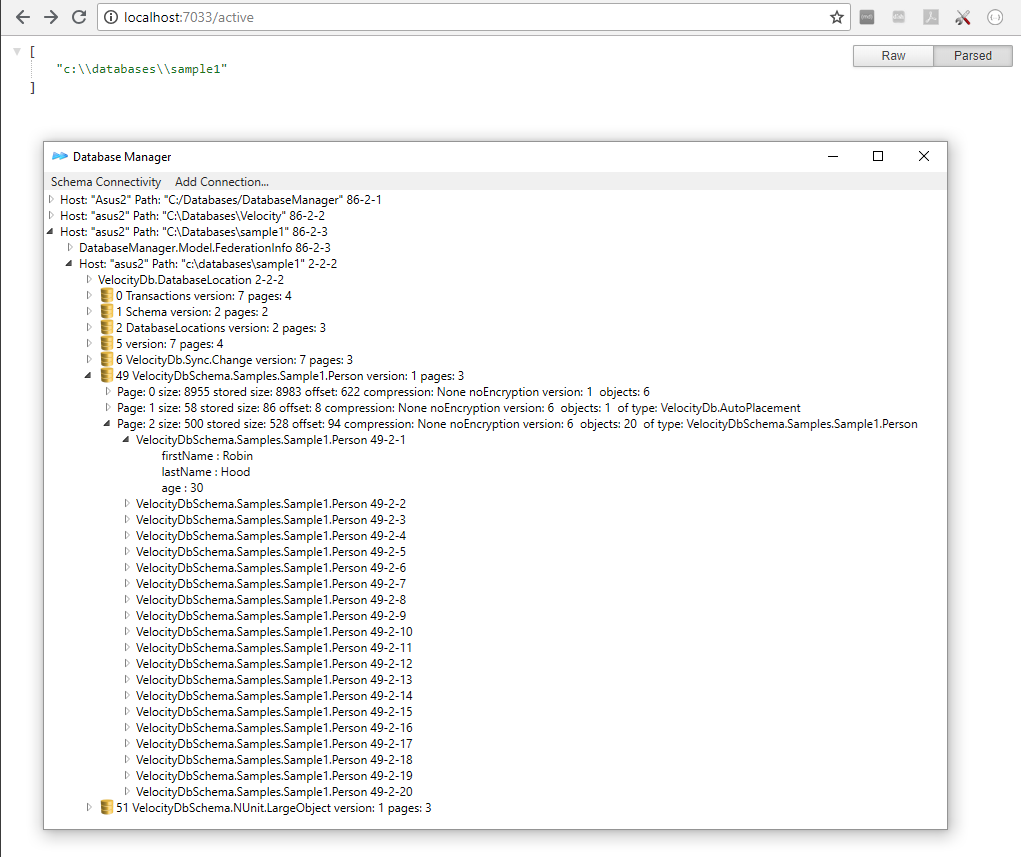Select the Person 49-2-5 row
The image size is (1021, 857).
(271, 552)
